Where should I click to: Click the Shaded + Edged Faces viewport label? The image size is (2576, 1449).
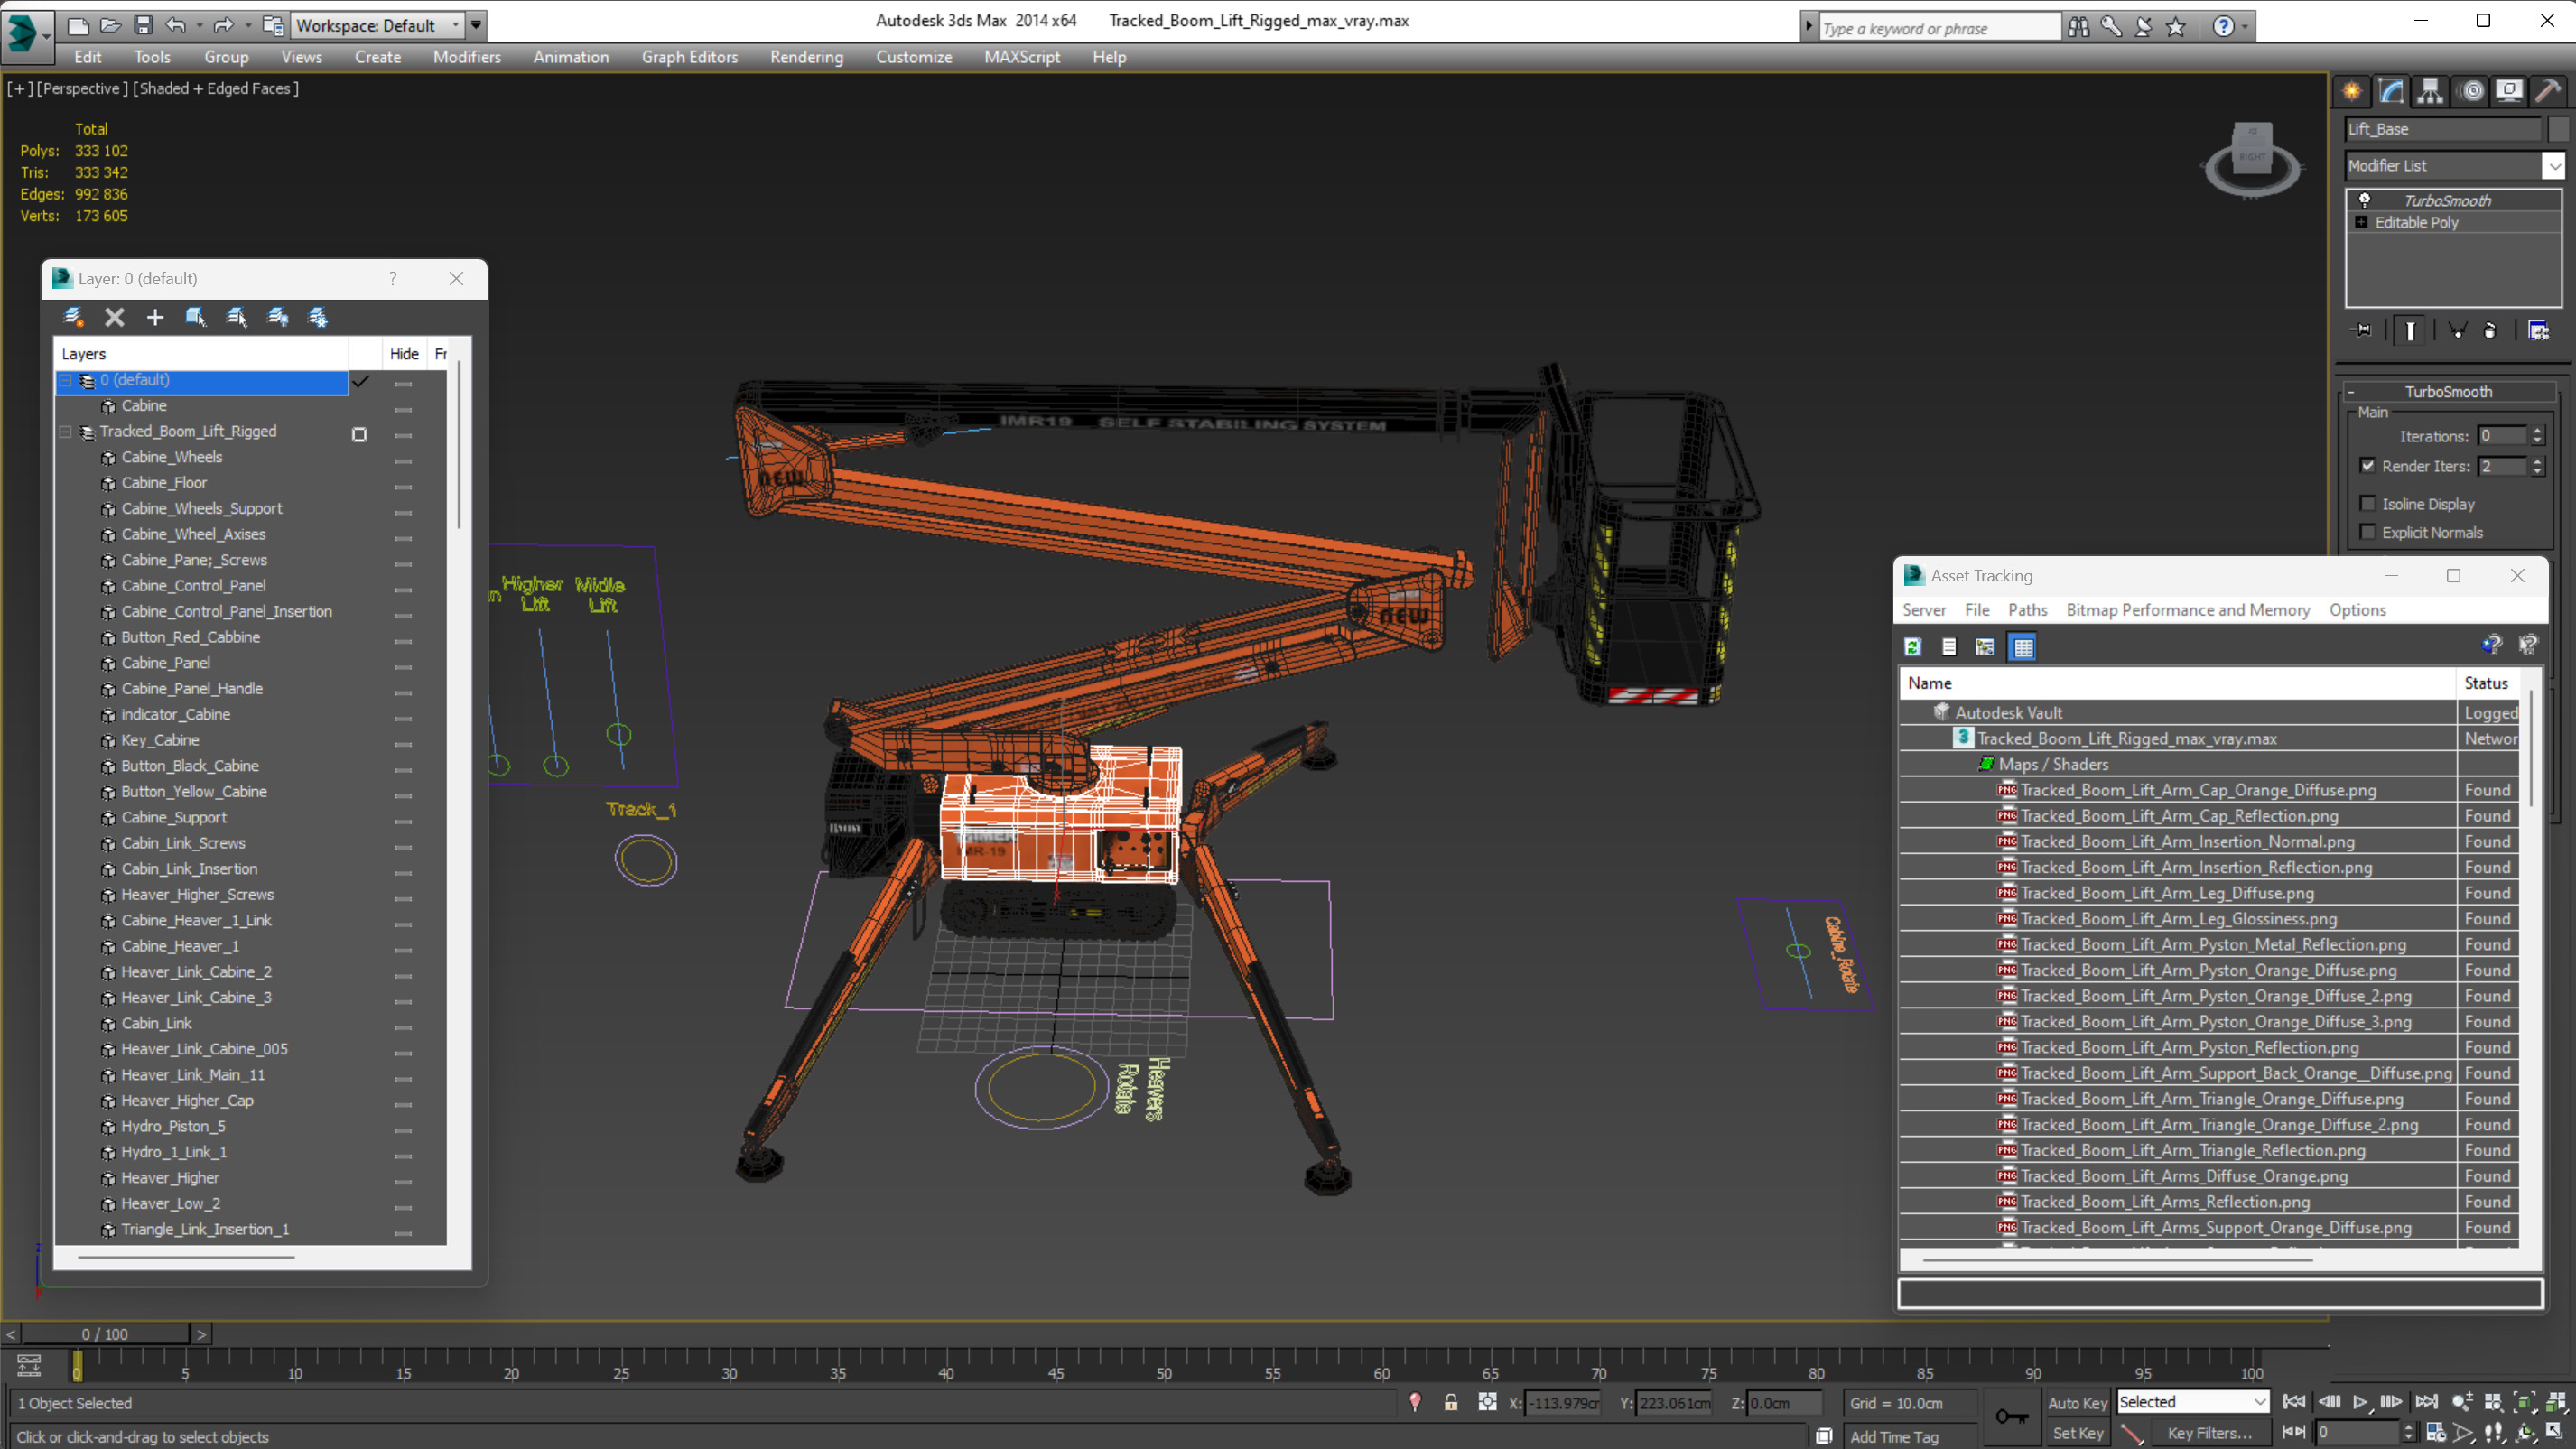pos(217,88)
